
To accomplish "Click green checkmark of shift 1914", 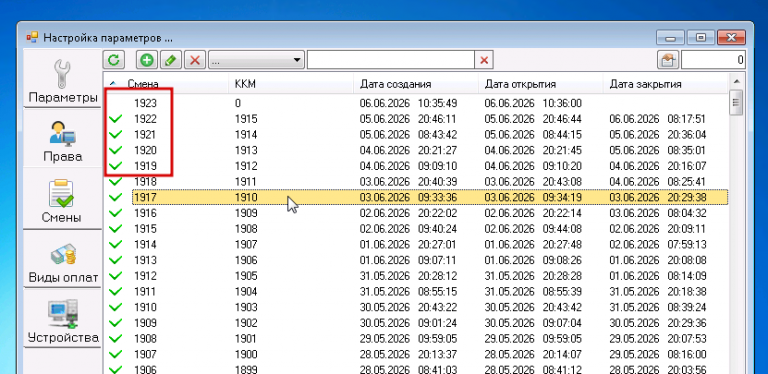I will point(116,244).
